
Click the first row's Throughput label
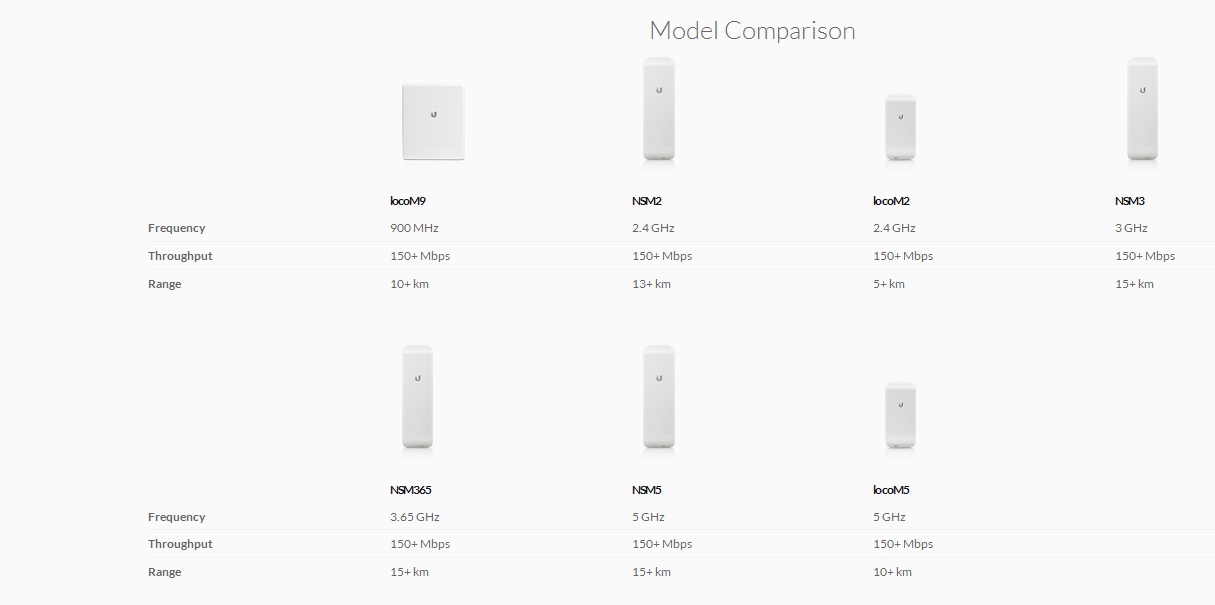click(180, 256)
